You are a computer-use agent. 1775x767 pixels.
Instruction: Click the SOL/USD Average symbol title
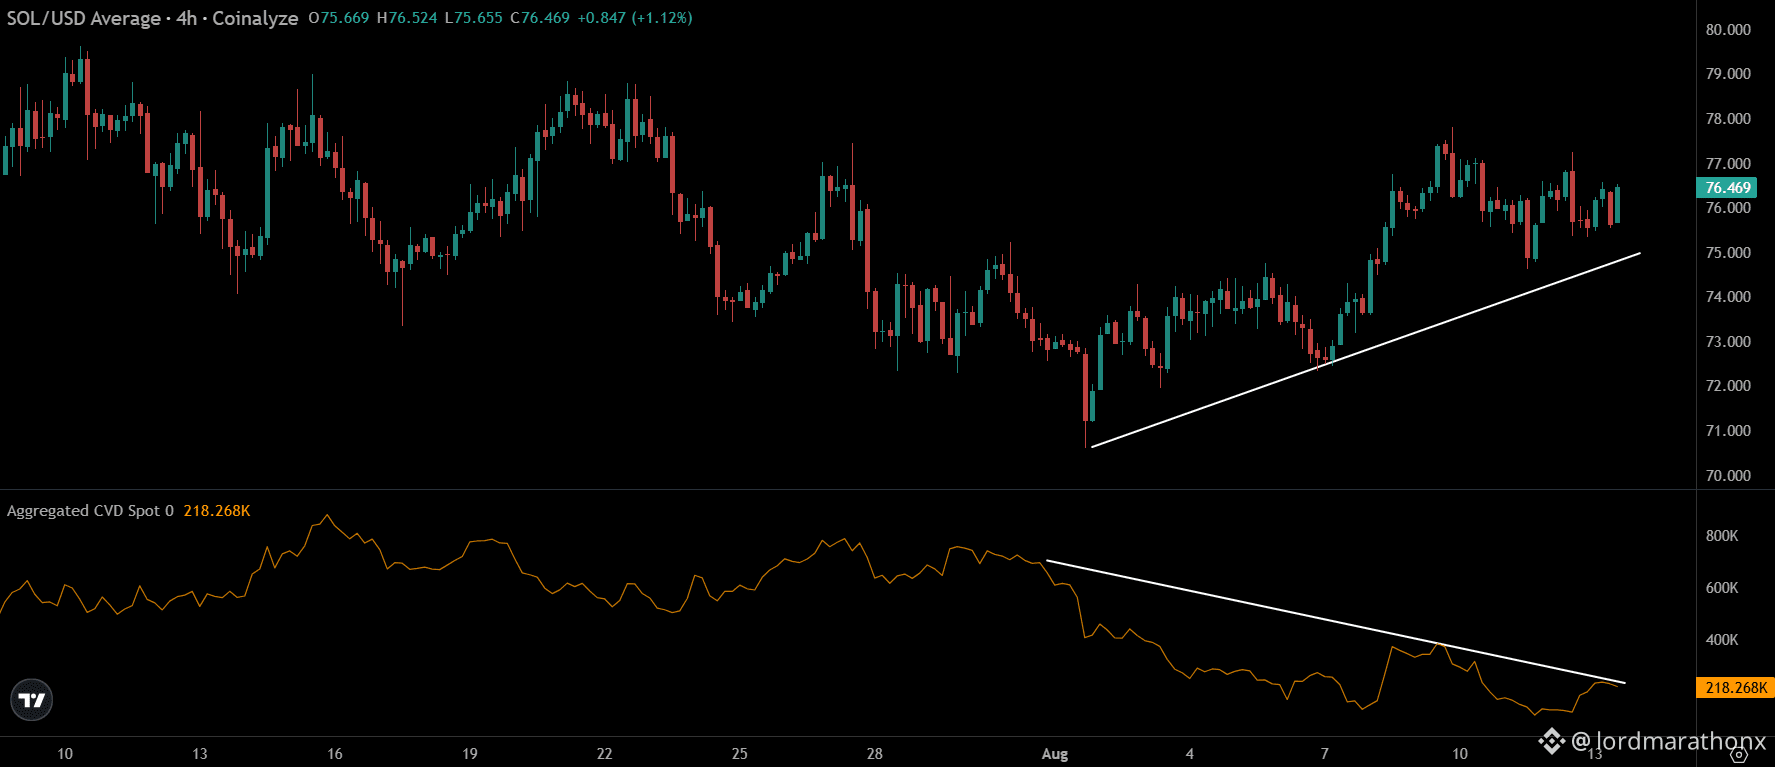tap(83, 18)
